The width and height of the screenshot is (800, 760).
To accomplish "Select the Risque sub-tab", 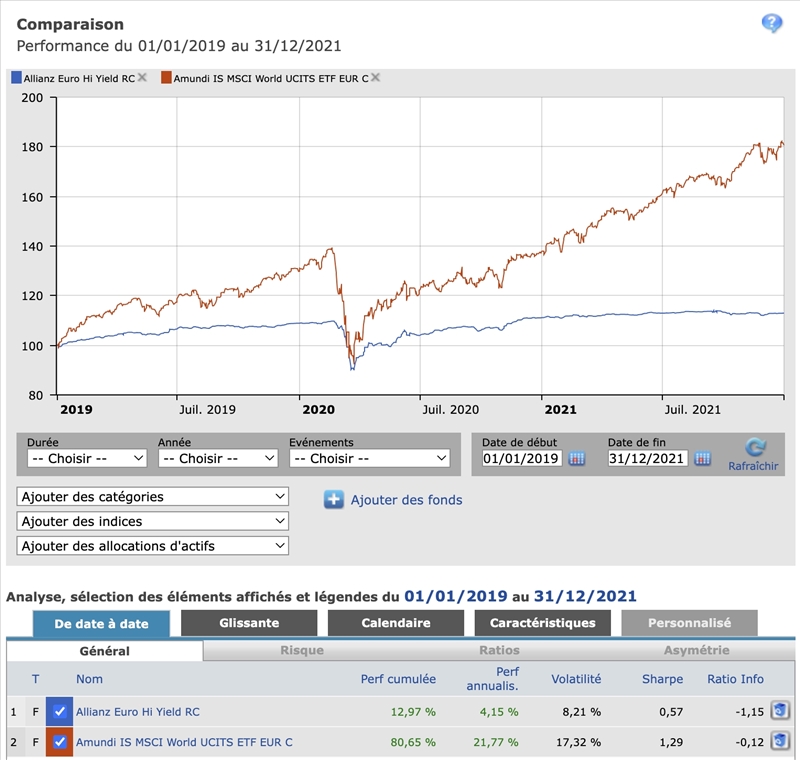I will 301,651.
